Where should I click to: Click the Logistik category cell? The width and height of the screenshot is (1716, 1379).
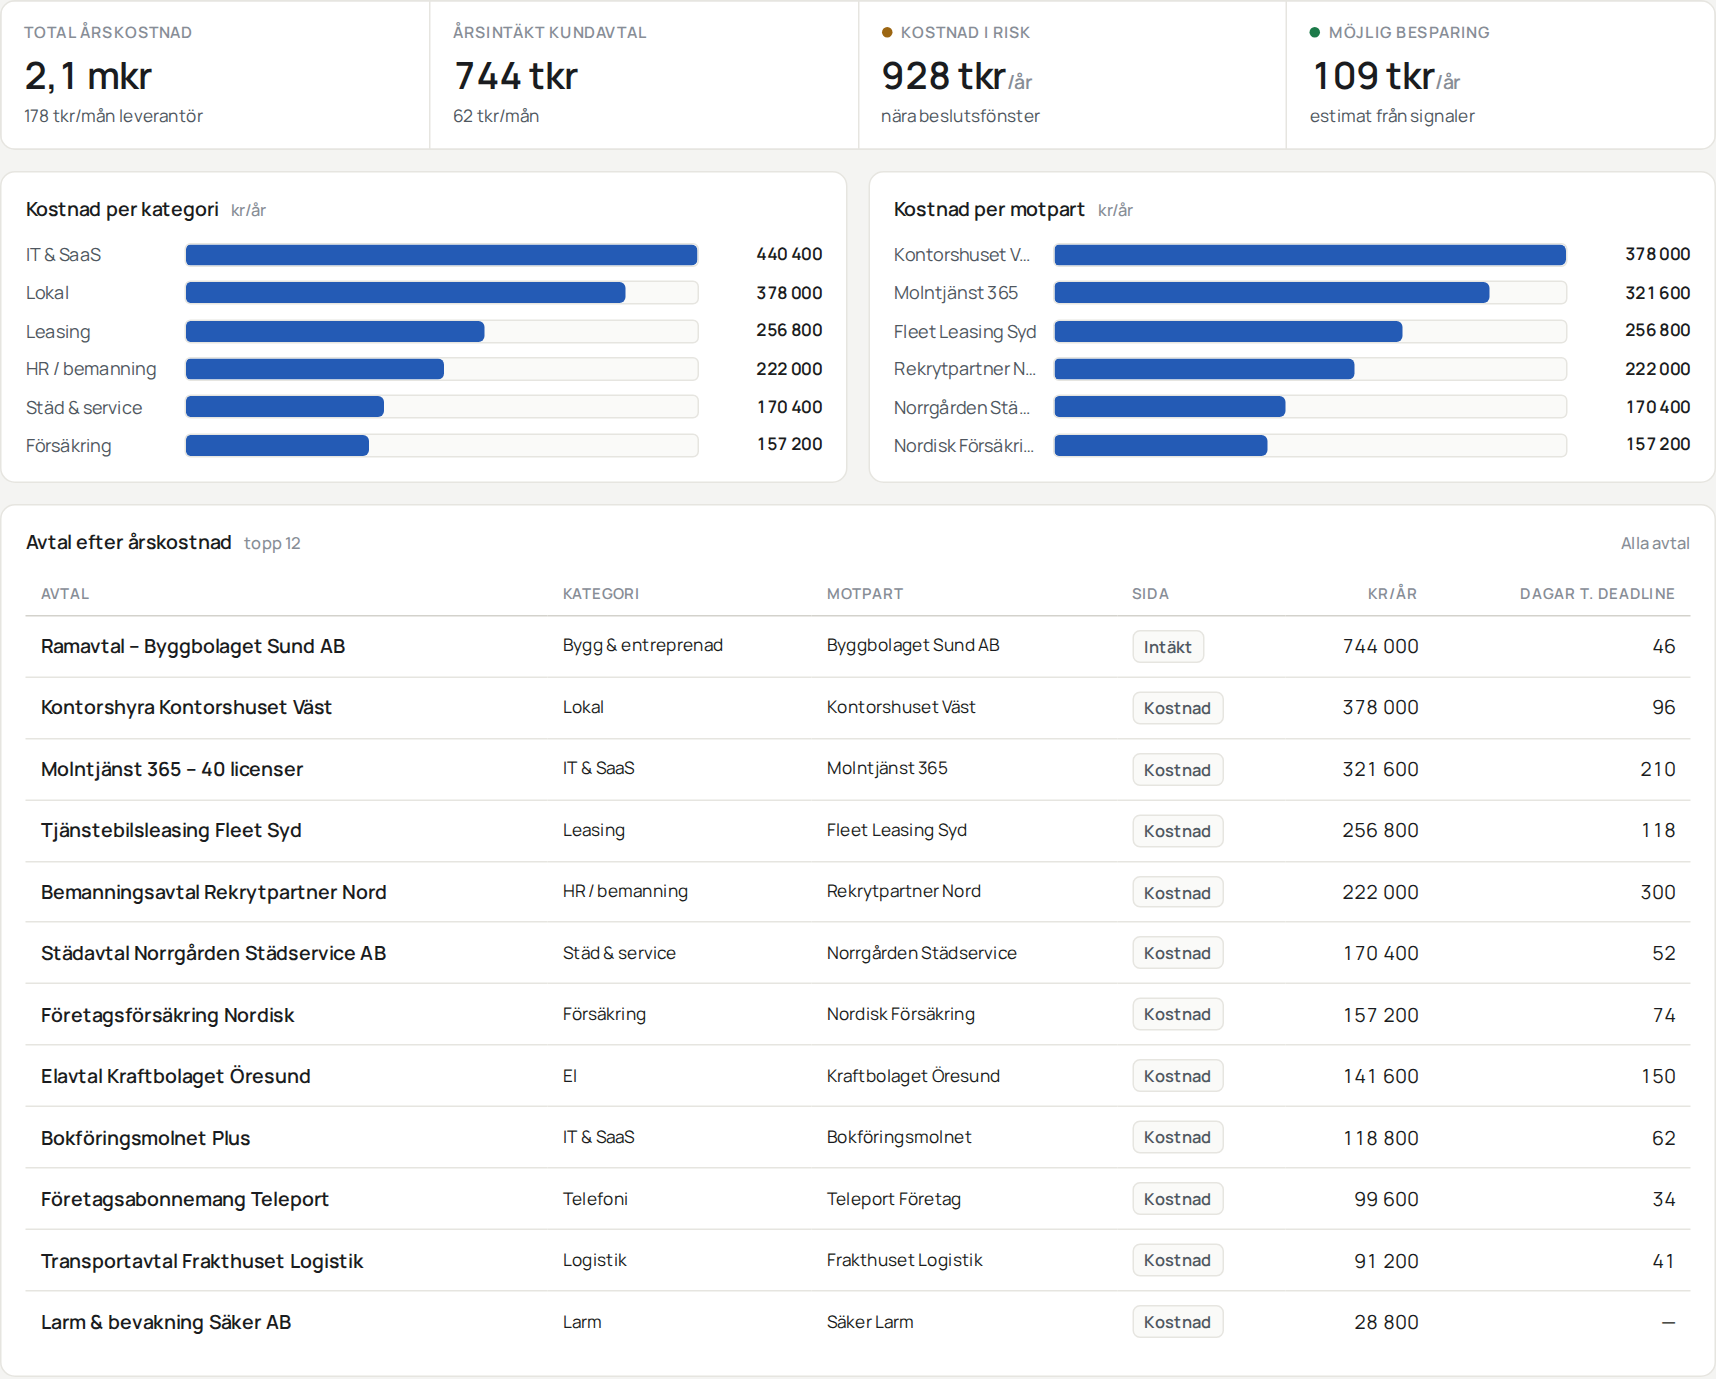595,1260
